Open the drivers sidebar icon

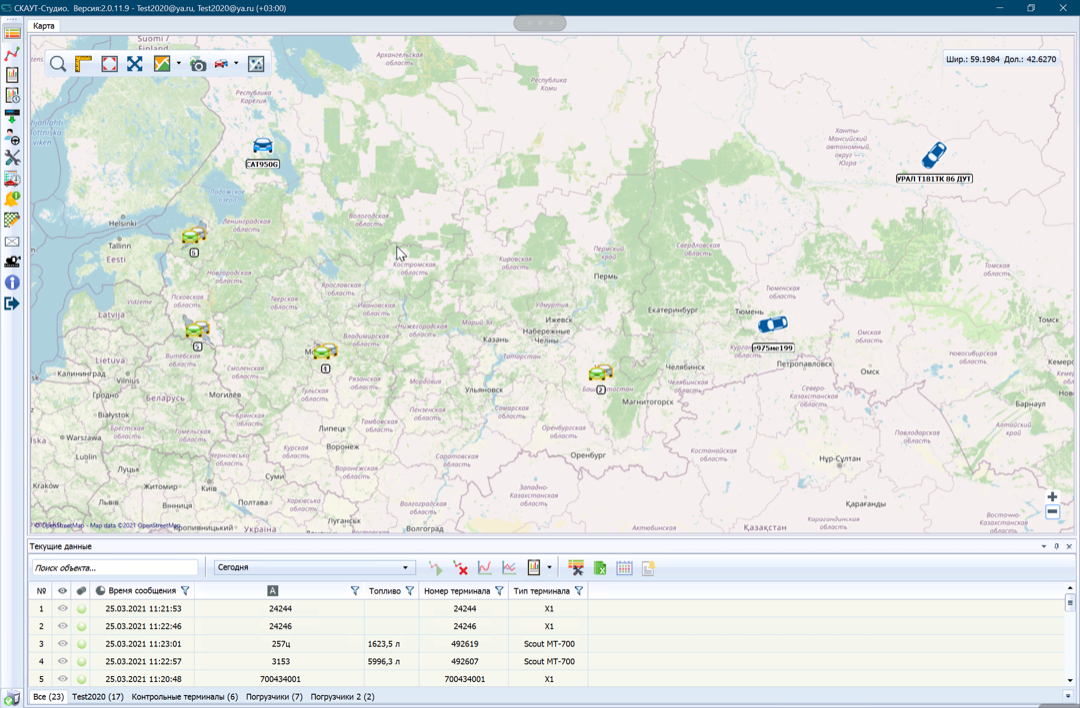point(12,137)
